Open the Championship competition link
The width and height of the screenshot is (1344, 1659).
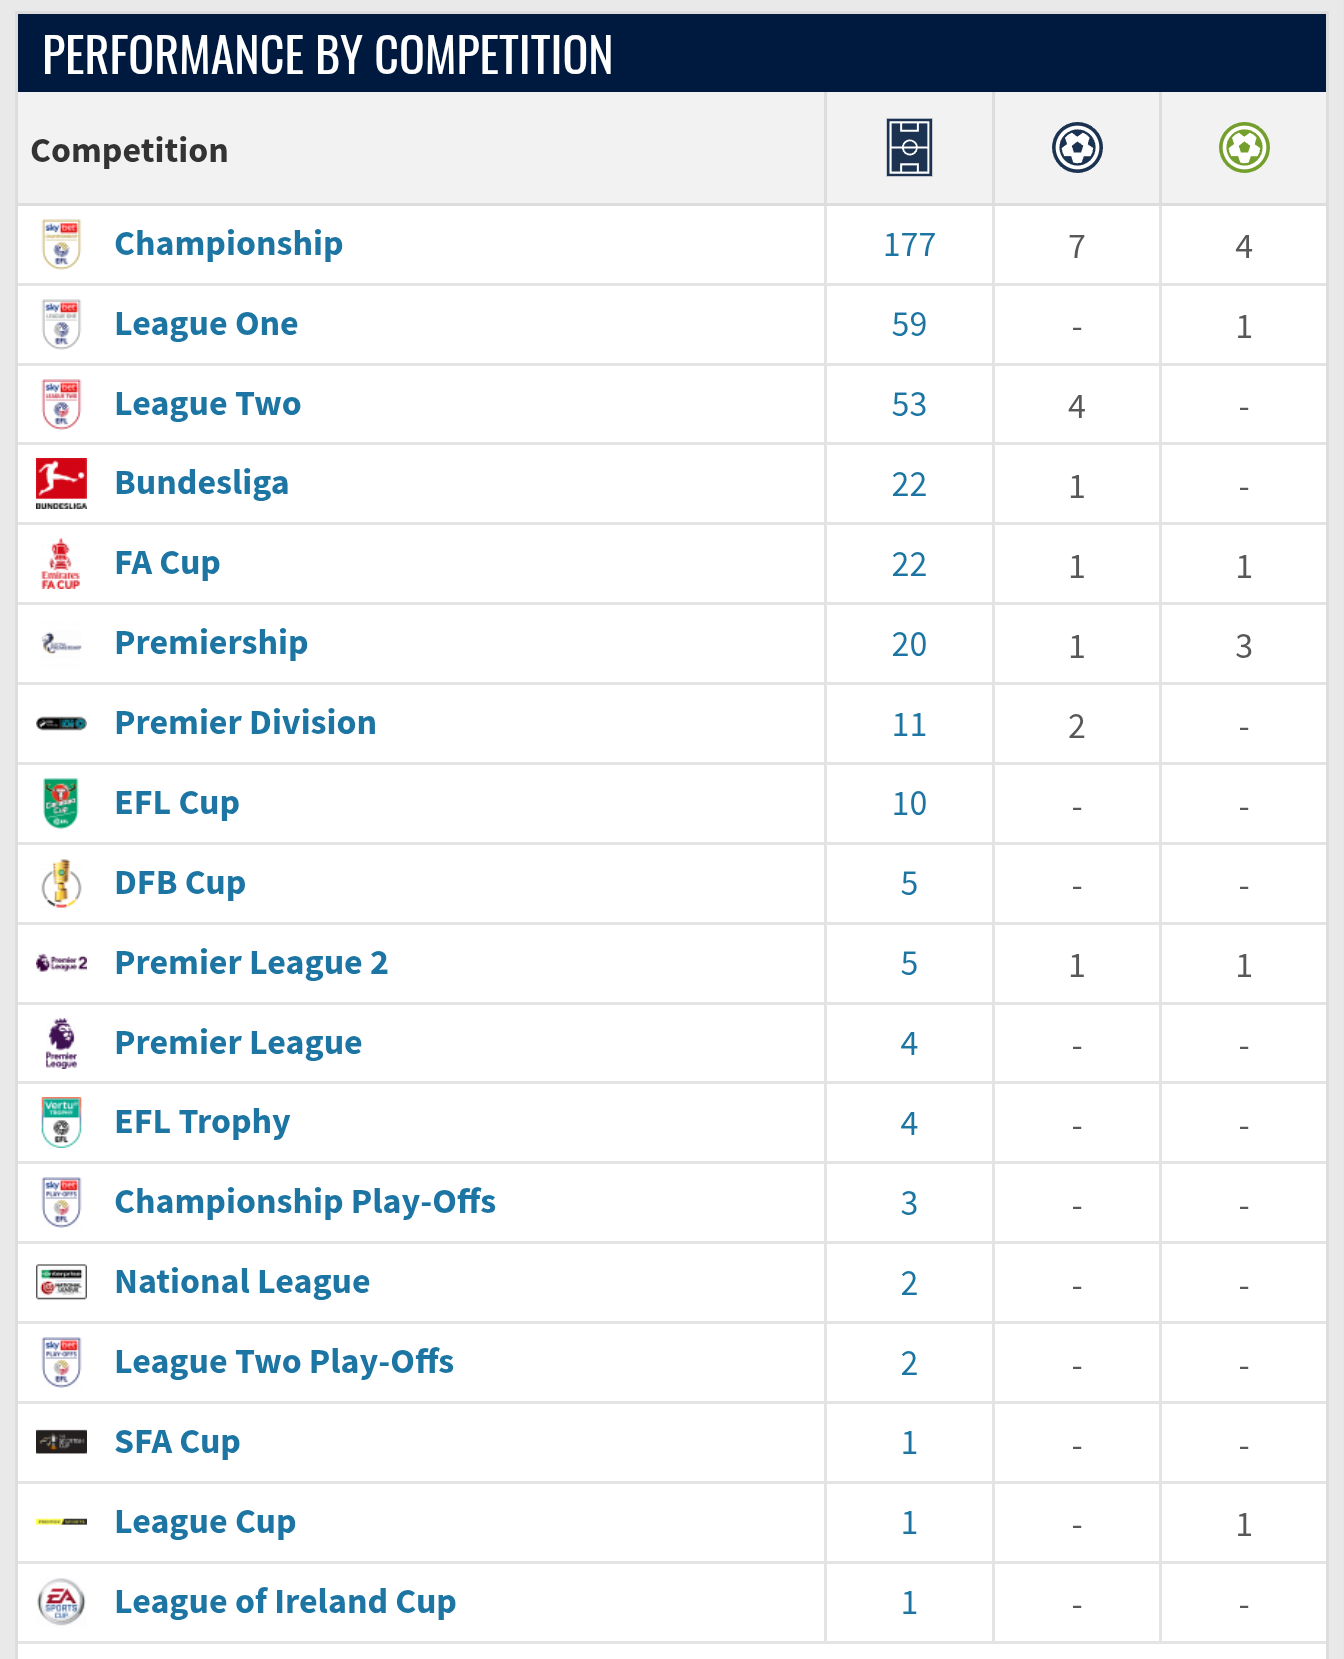pos(228,244)
